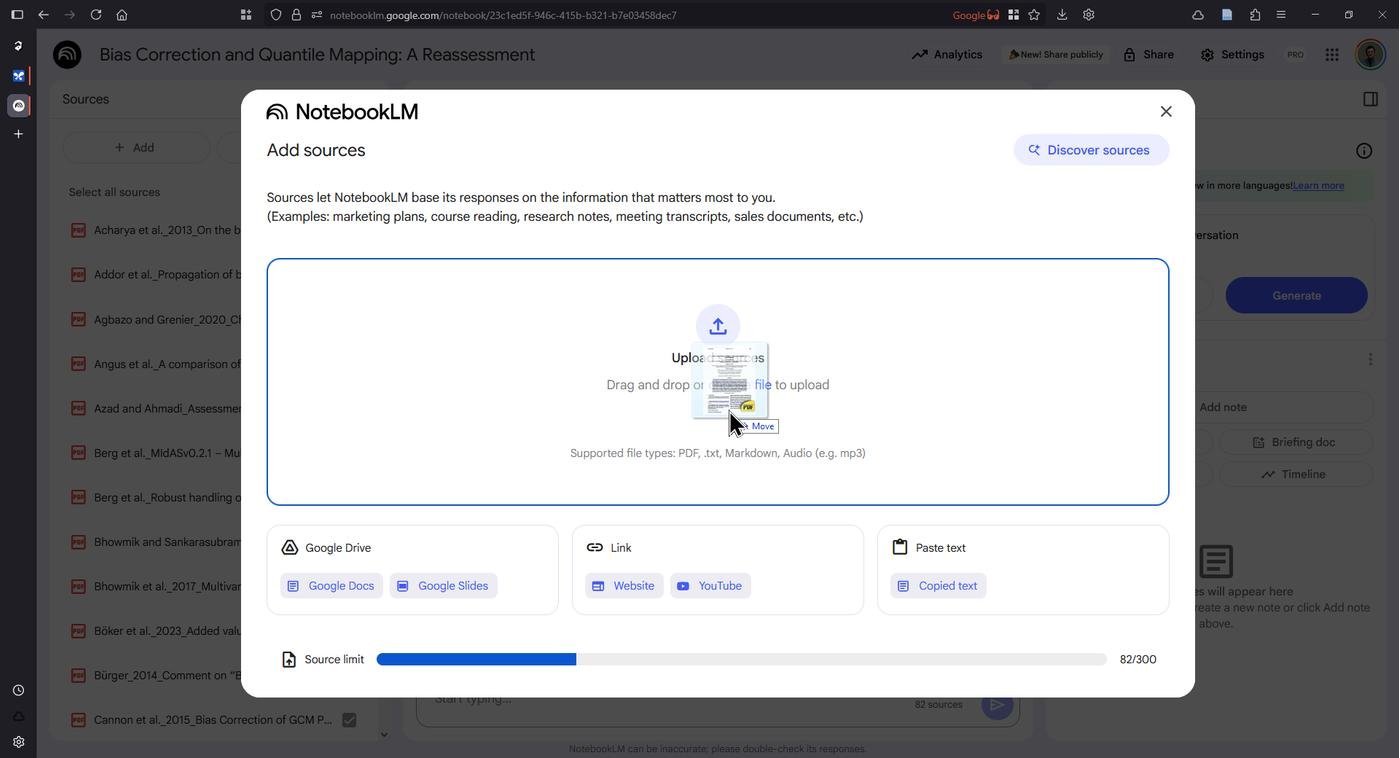This screenshot has width=1400, height=758.
Task: Reload the browser page
Action: (95, 15)
